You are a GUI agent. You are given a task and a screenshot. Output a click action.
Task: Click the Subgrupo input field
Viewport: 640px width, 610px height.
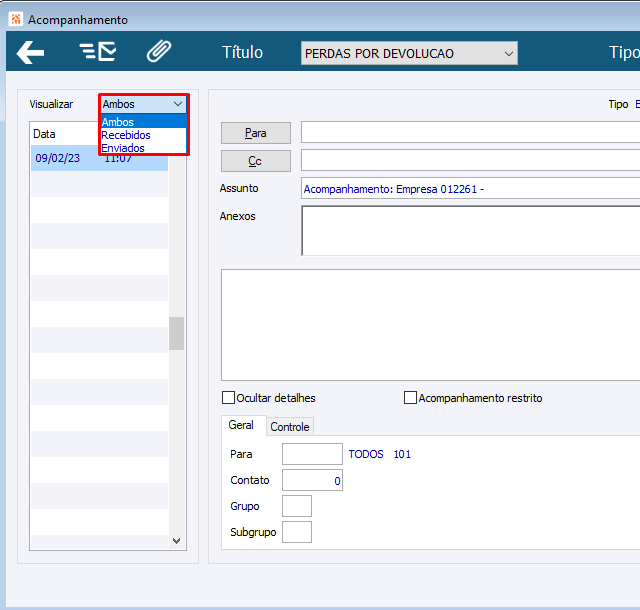pos(297,532)
